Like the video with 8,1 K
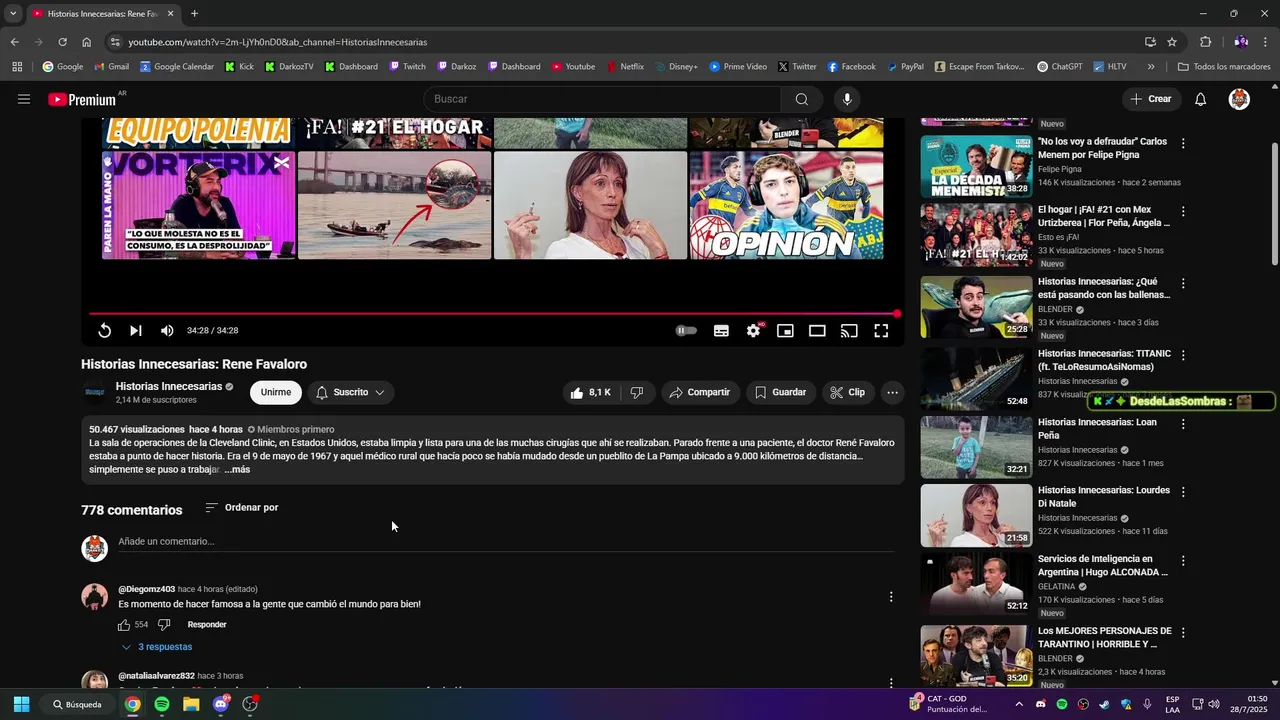This screenshot has width=1280, height=720. pos(591,393)
